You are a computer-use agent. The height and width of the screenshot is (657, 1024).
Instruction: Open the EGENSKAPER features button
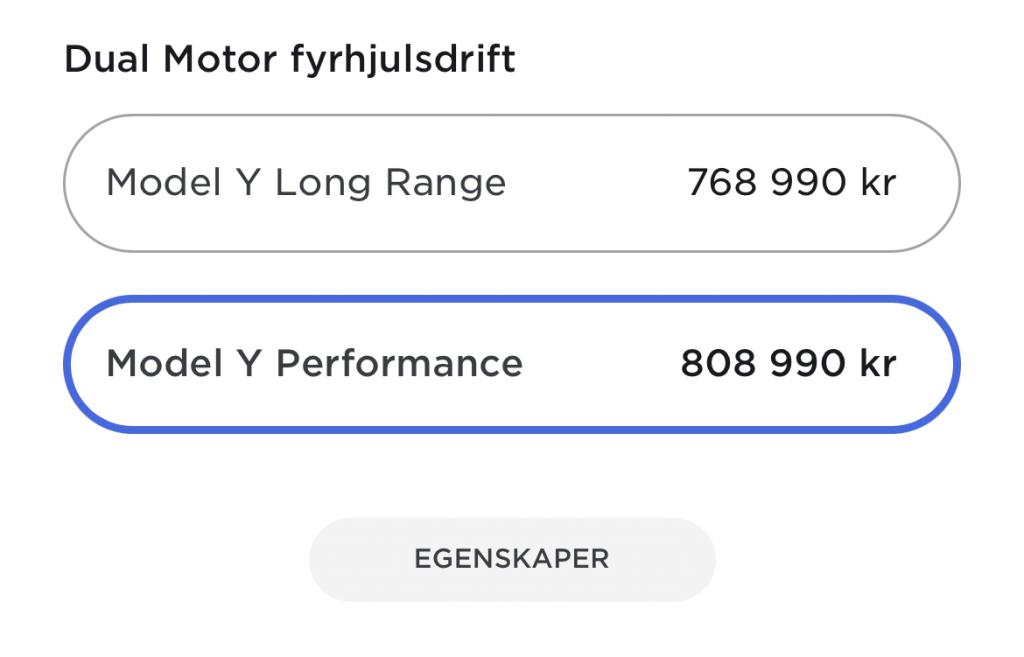coord(511,559)
